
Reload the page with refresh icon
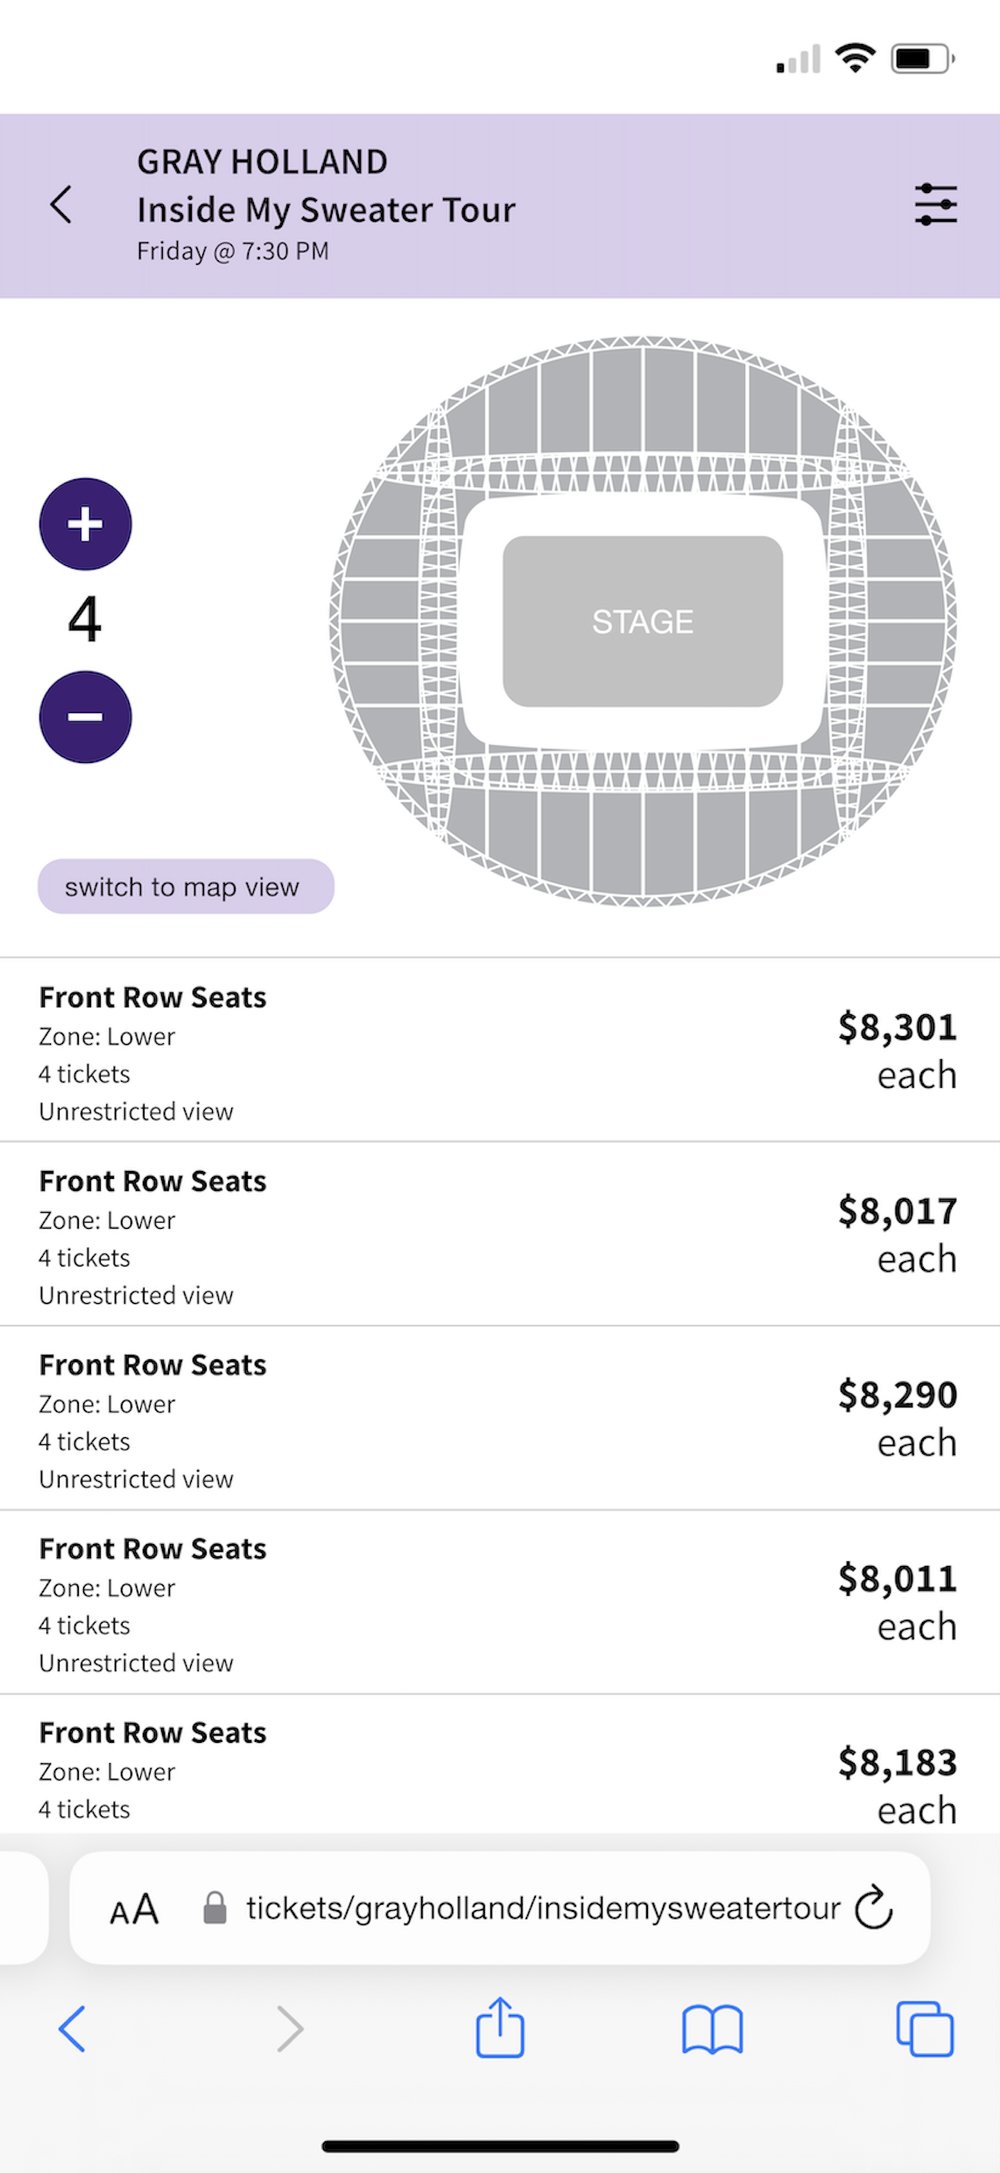point(874,1907)
